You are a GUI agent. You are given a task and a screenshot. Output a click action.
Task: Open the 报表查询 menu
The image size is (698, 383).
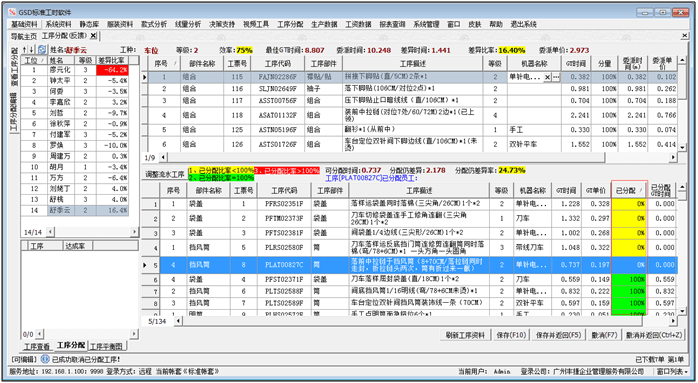(392, 24)
